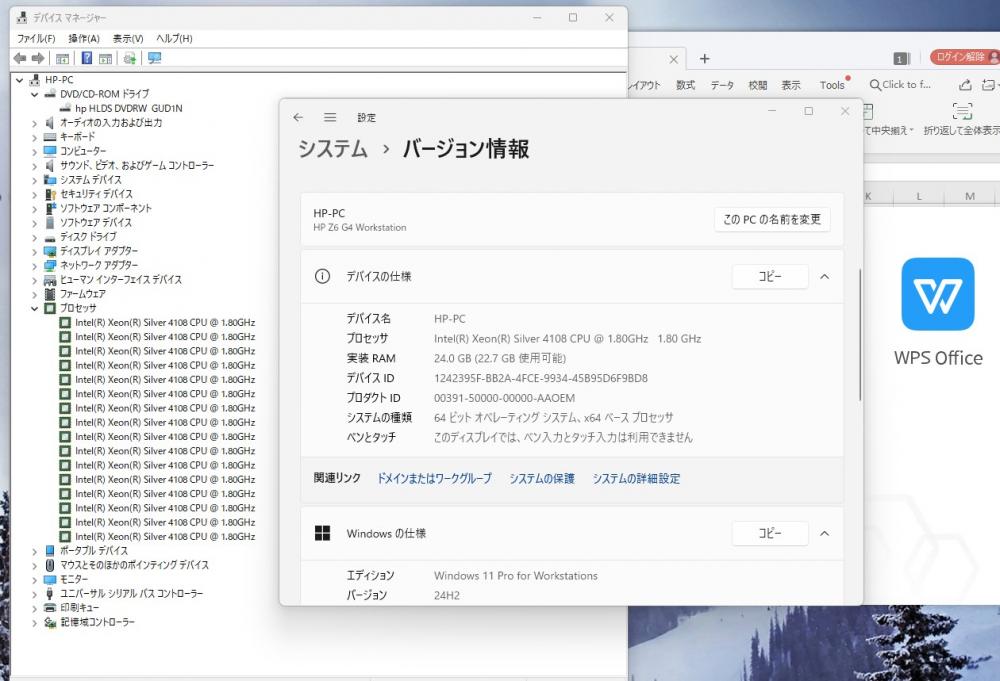Select the プロダクト ID value 00391-50000-00000-AAOEM
The height and width of the screenshot is (681, 1000).
pos(504,398)
